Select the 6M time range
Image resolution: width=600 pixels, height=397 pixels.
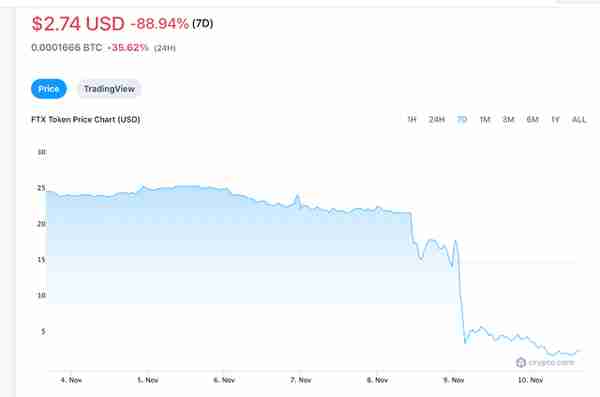[532, 119]
